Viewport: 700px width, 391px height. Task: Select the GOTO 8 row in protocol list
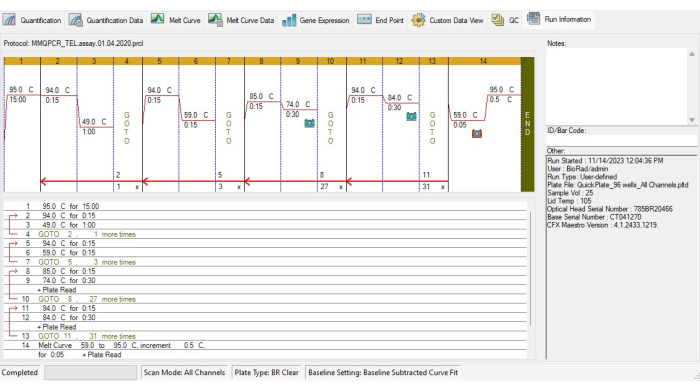point(265,299)
